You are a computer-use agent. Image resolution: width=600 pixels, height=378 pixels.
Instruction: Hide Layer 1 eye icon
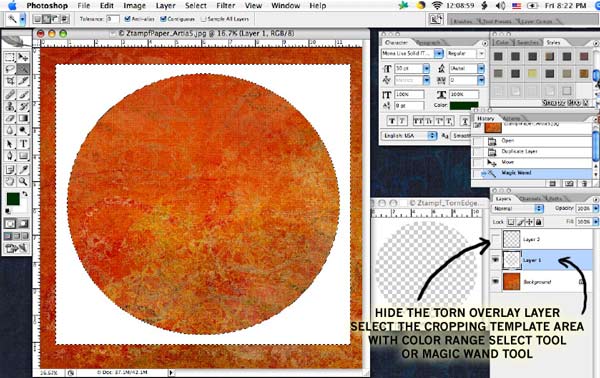496,260
